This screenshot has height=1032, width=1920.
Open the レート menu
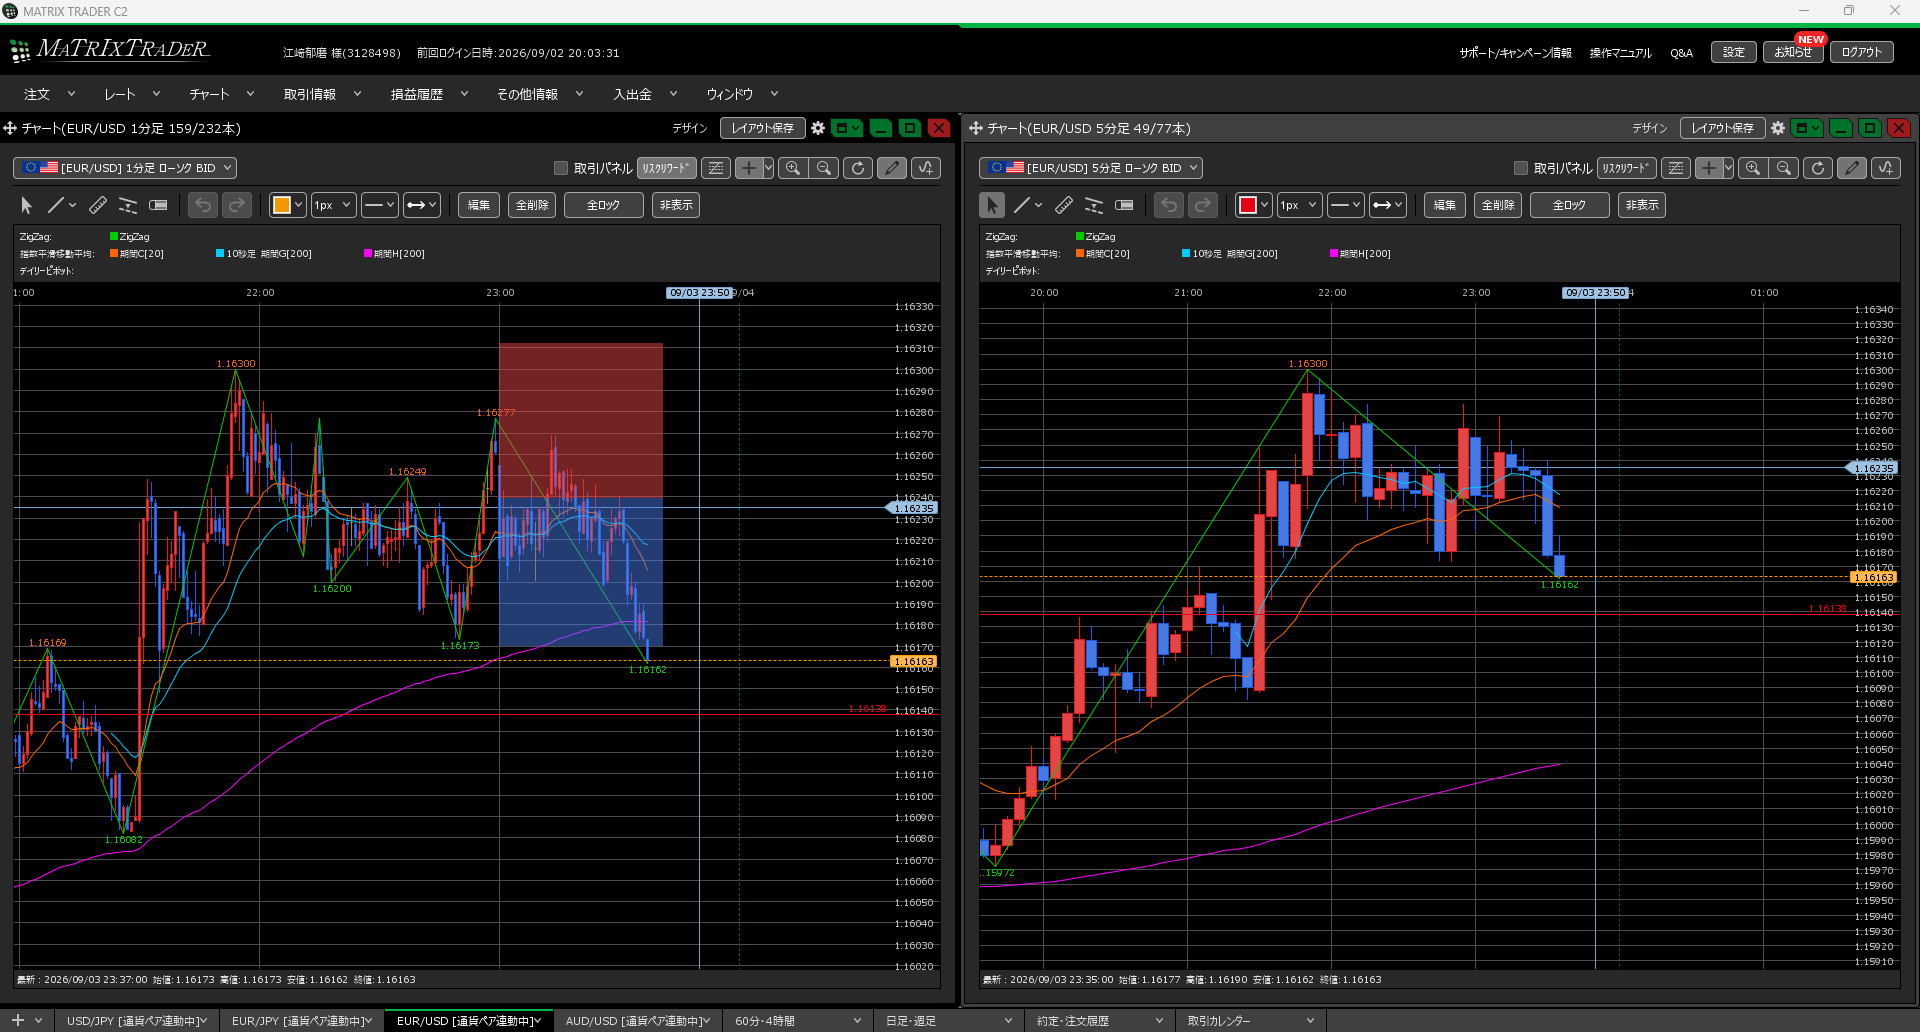click(132, 94)
